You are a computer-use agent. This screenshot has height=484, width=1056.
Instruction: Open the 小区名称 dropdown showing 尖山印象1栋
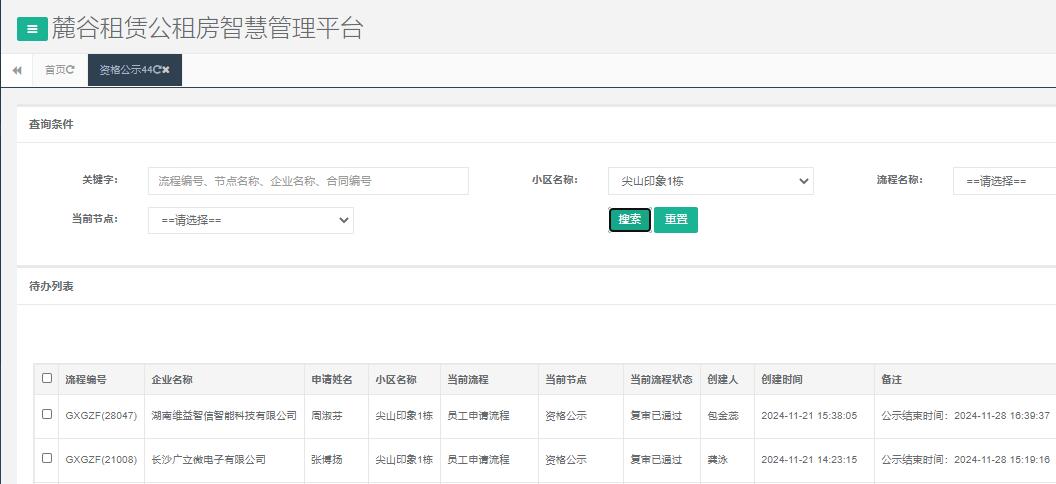tap(710, 181)
